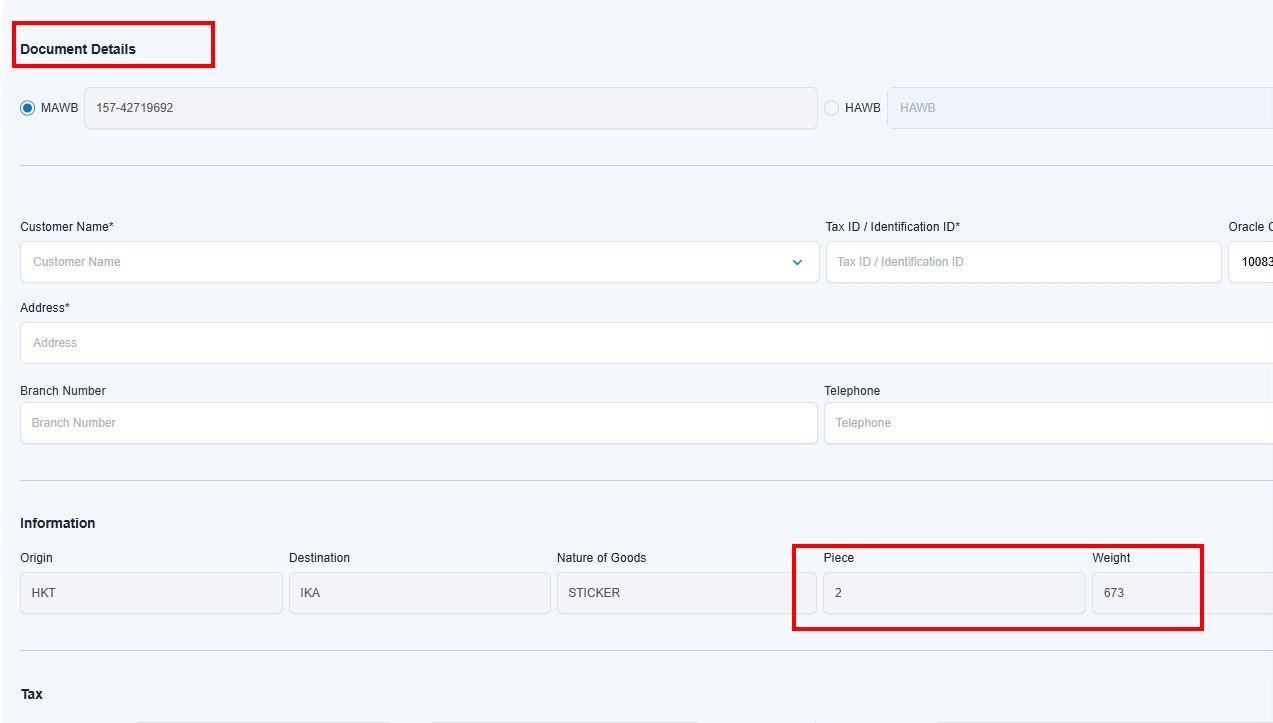Viewport: 1273px width, 723px height.
Task: Focus the Telephone input field
Action: 1045,423
